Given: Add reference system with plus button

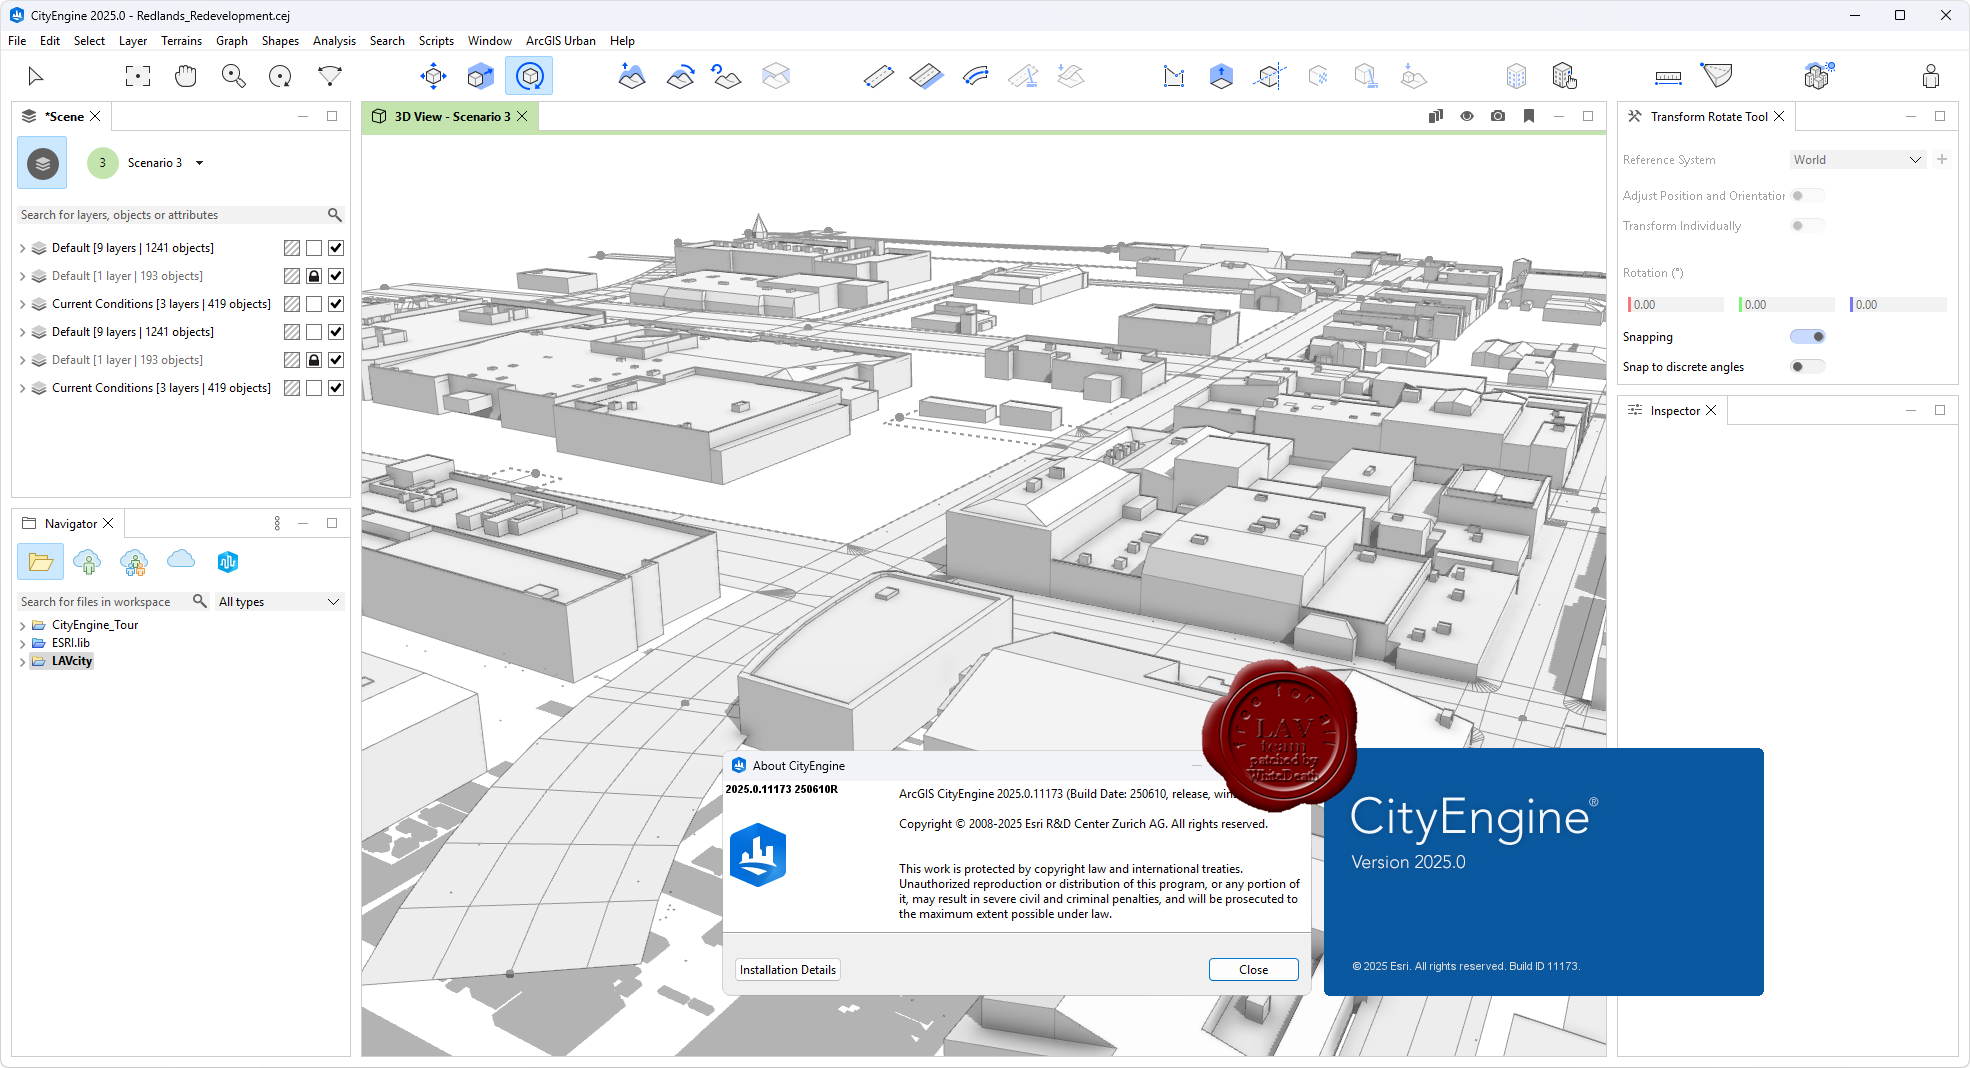Looking at the screenshot, I should click(x=1942, y=160).
